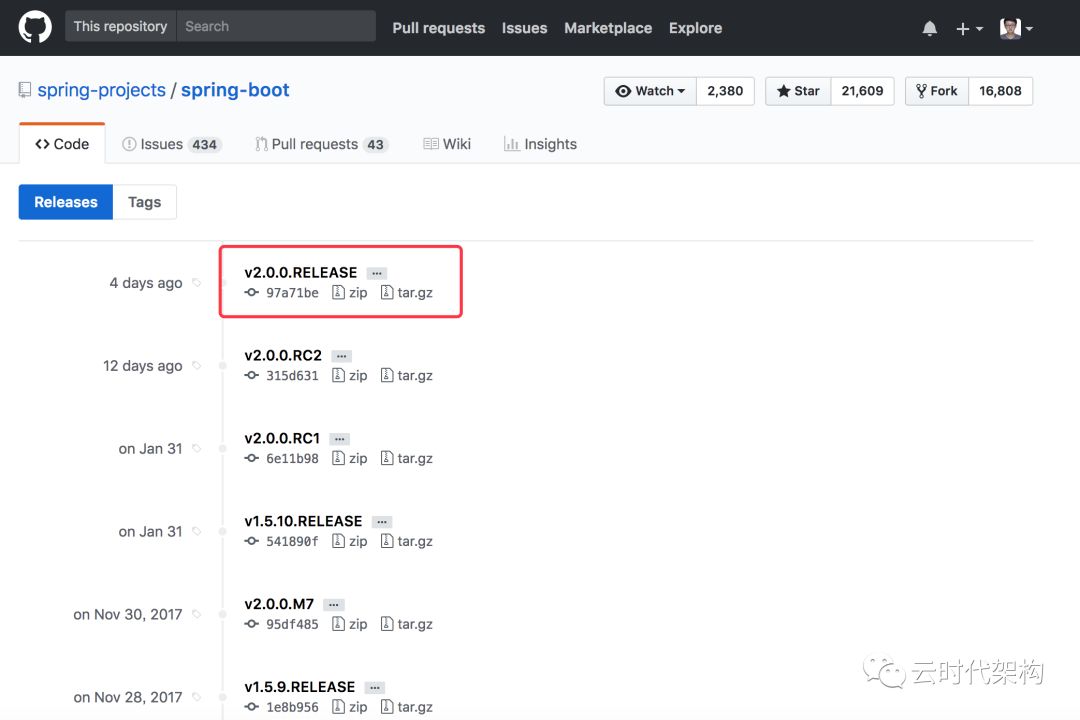1080x720 pixels.
Task: Download v1.5.9.RELEASE tar.gz archive
Action: point(406,707)
